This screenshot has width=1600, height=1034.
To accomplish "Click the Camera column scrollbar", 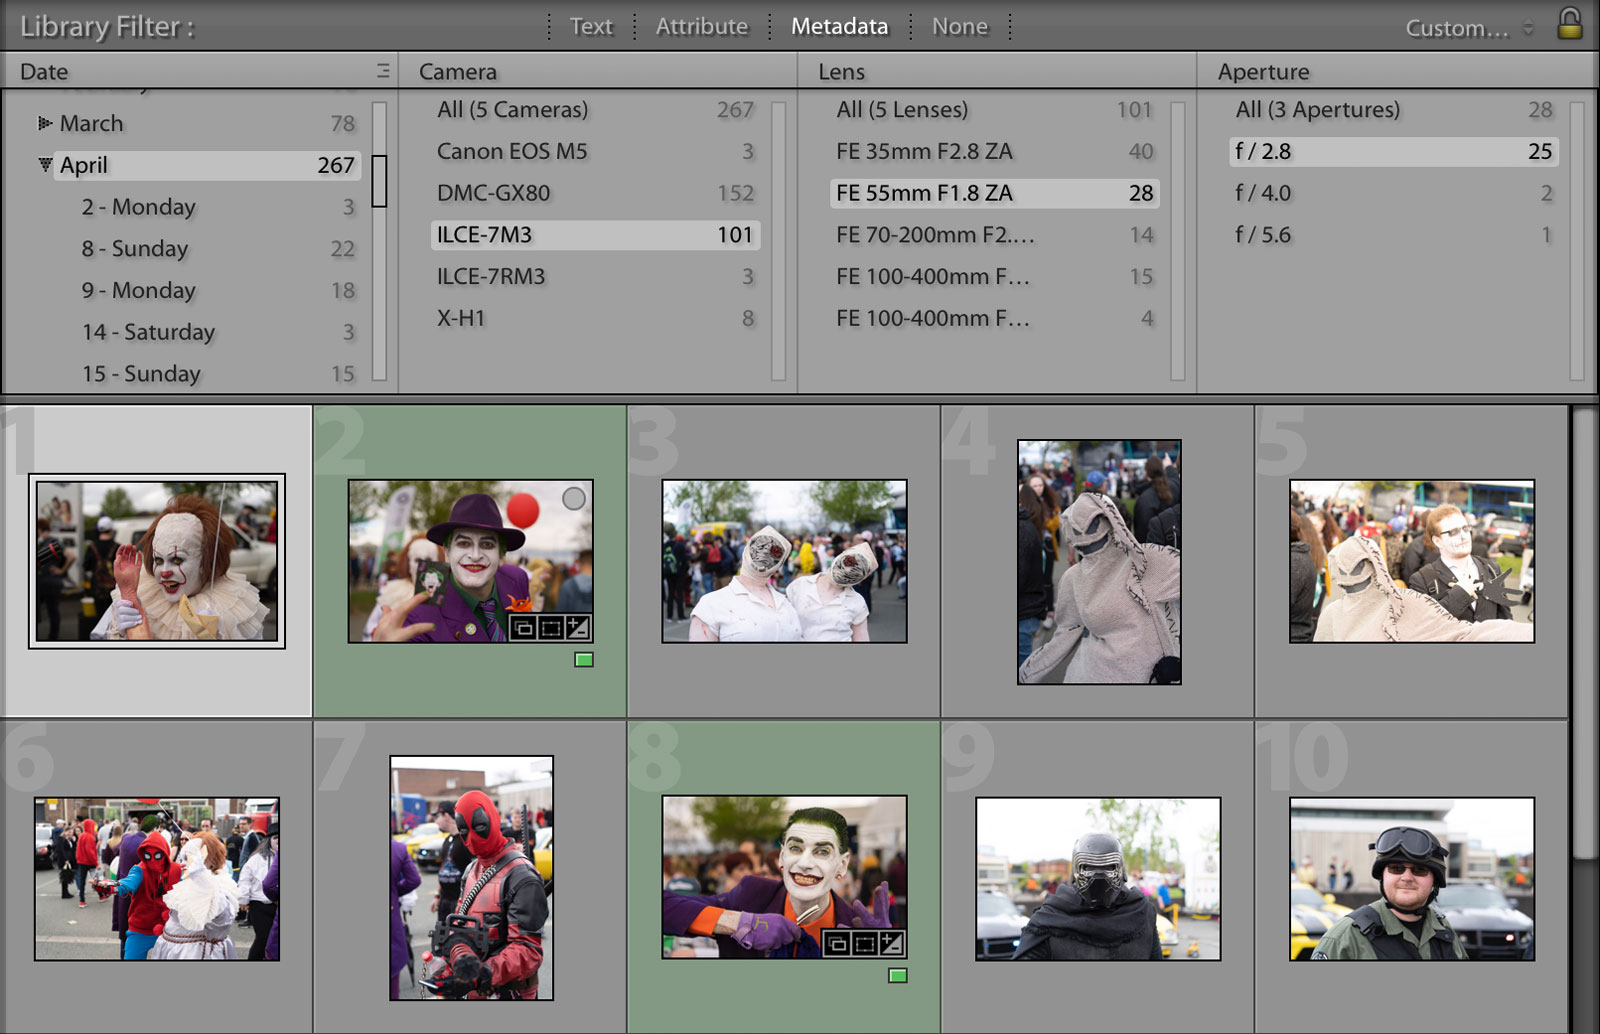I will click(x=779, y=240).
